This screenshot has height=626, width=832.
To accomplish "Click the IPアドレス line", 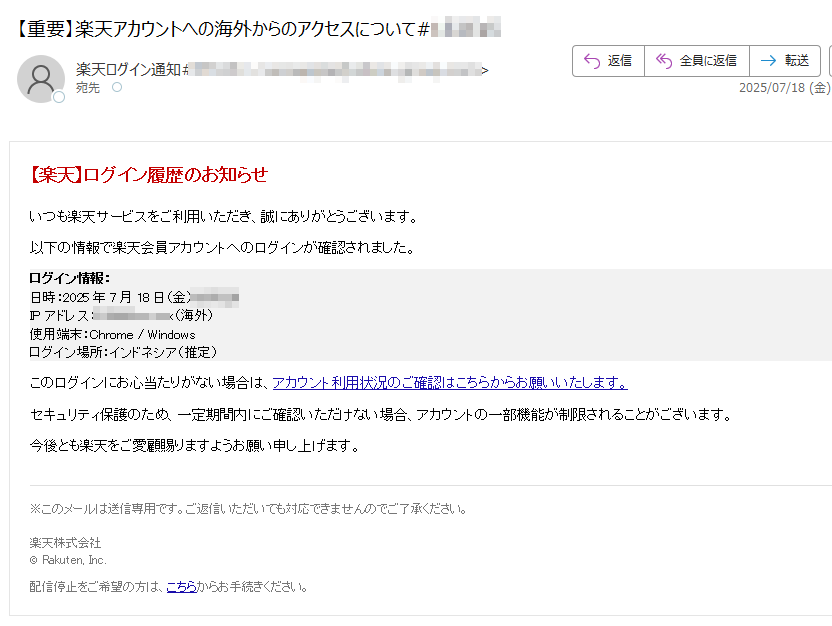I will (121, 316).
